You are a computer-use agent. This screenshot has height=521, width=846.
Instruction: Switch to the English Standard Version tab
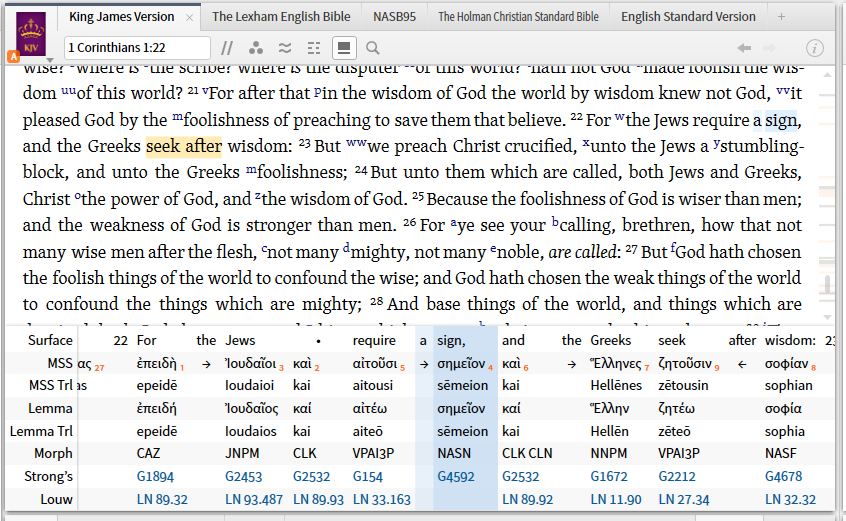[x=688, y=17]
